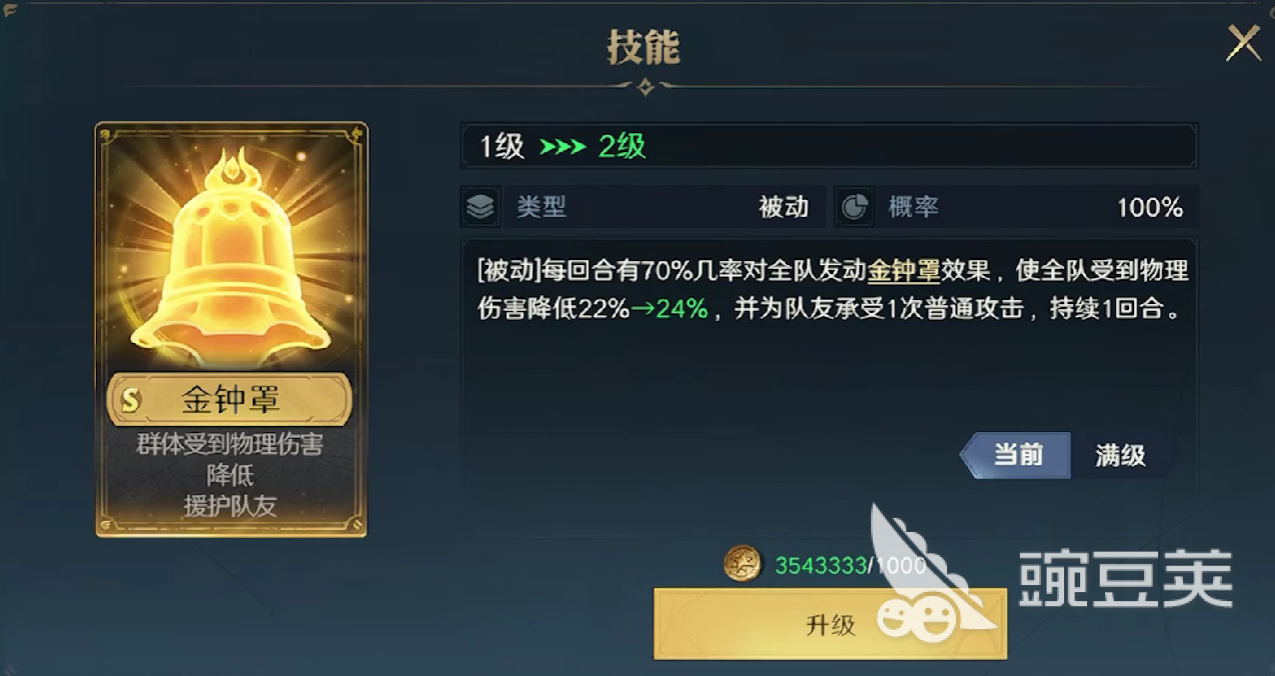The height and width of the screenshot is (676, 1275).
Task: Click the gold coin currency icon
Action: tap(743, 564)
